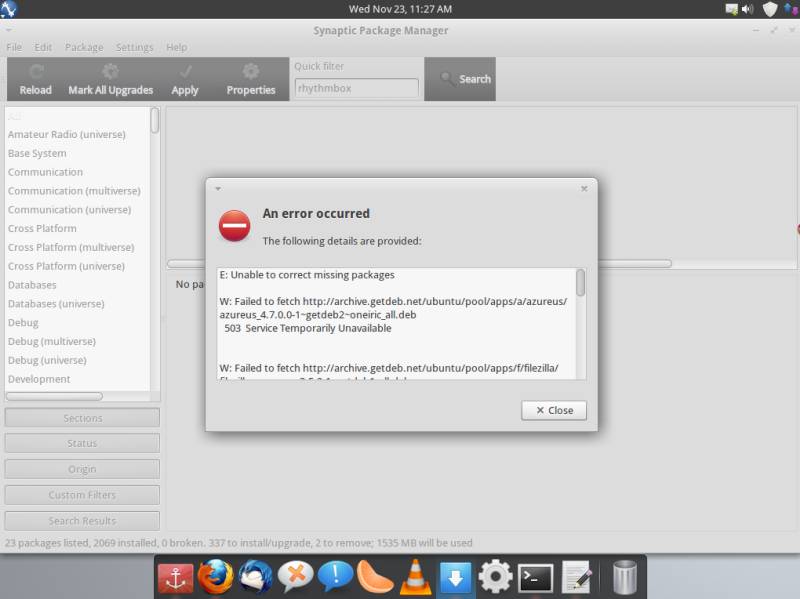Click the Close button in error dialog
The height and width of the screenshot is (599, 800).
pyautogui.click(x=554, y=410)
